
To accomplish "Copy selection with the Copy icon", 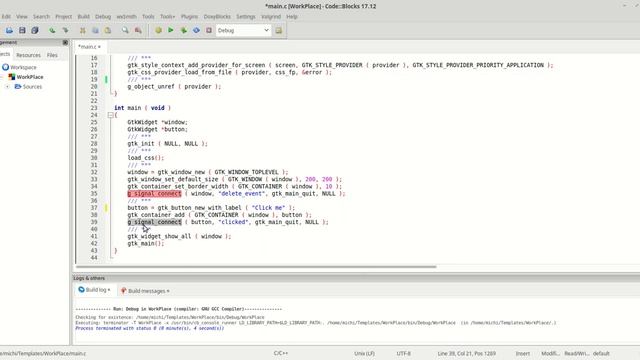I will [x=95, y=30].
